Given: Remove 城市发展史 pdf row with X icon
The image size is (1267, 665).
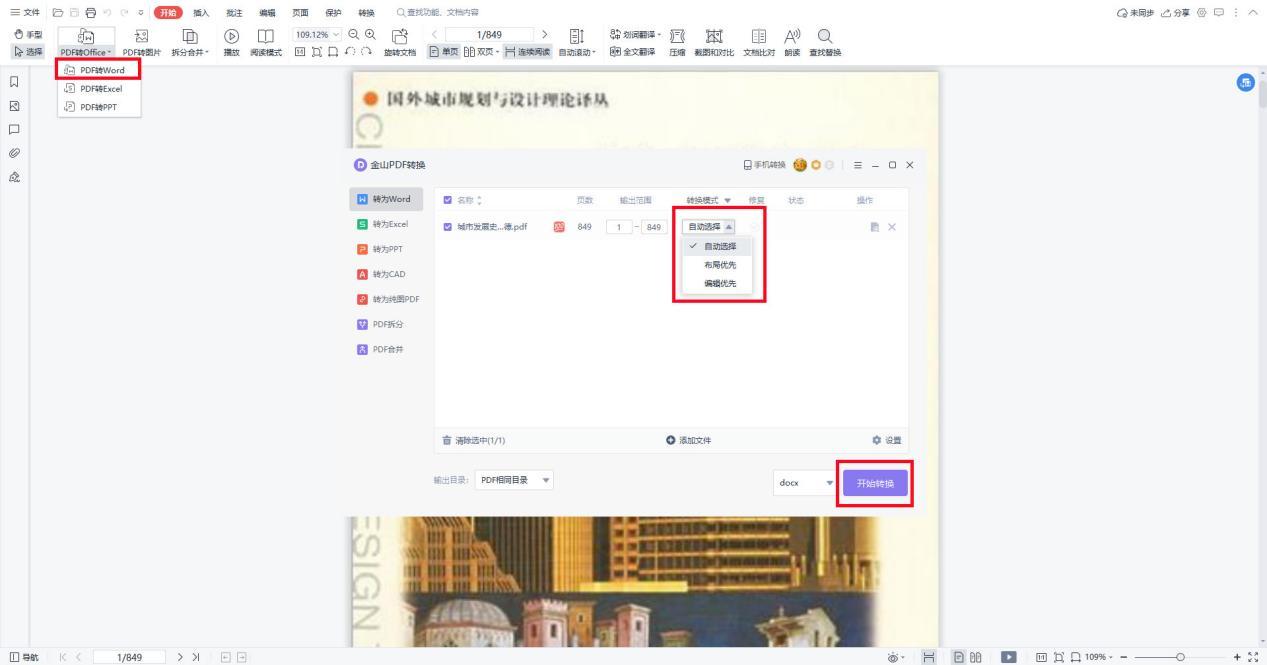Looking at the screenshot, I should click(892, 227).
